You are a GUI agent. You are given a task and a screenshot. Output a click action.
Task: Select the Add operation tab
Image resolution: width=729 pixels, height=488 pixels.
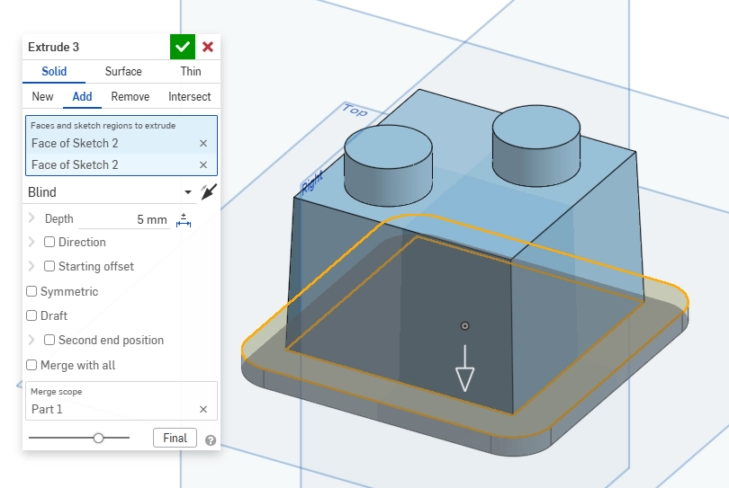[82, 97]
